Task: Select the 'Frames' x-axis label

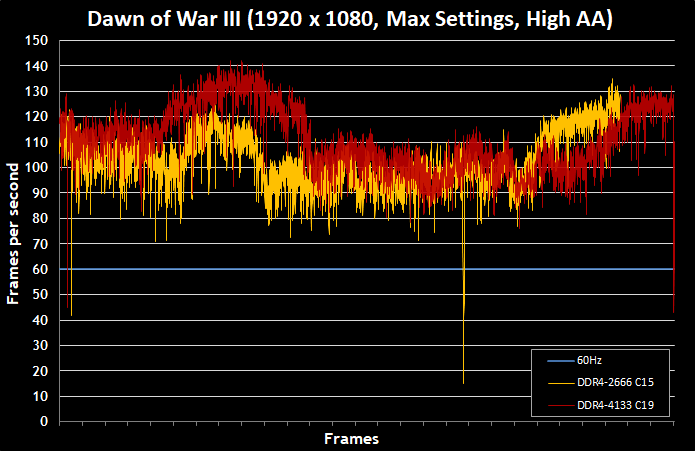Action: 351,439
